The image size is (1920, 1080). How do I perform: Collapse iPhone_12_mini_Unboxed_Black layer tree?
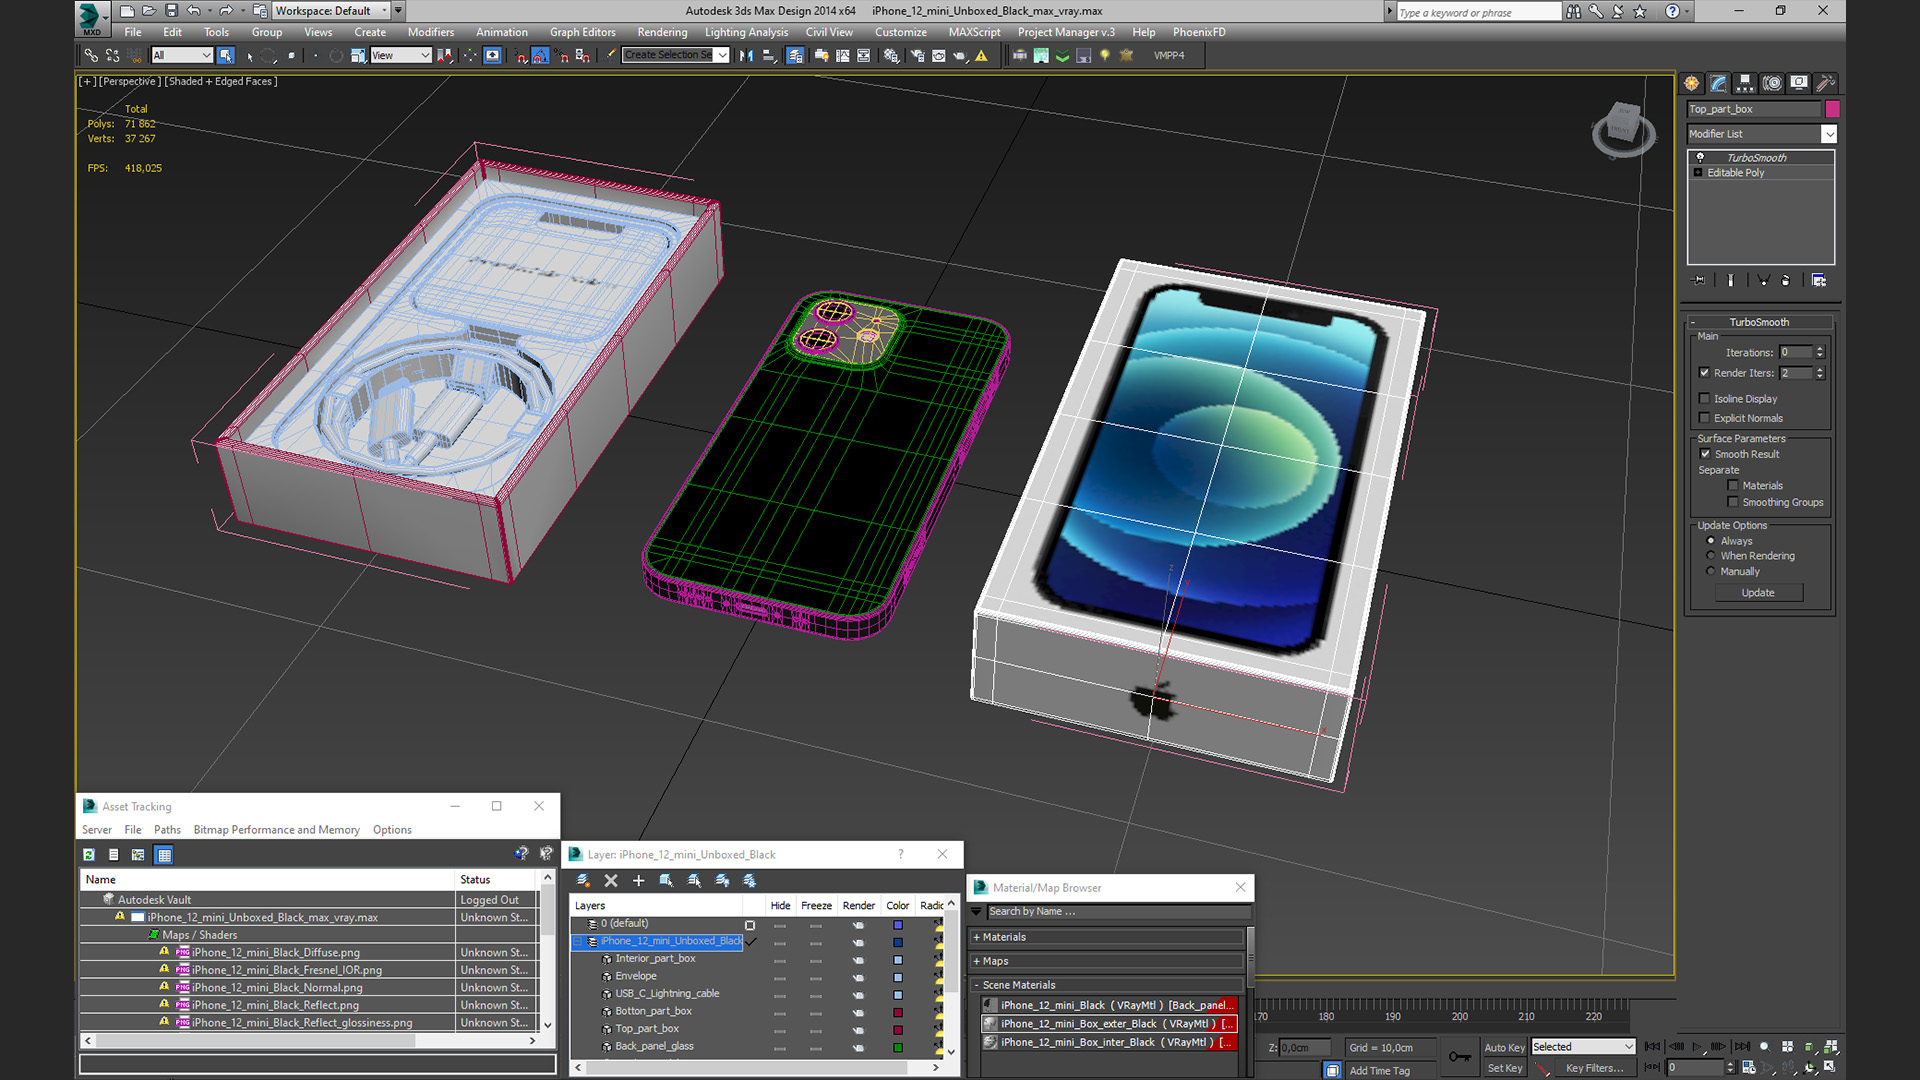[578, 942]
